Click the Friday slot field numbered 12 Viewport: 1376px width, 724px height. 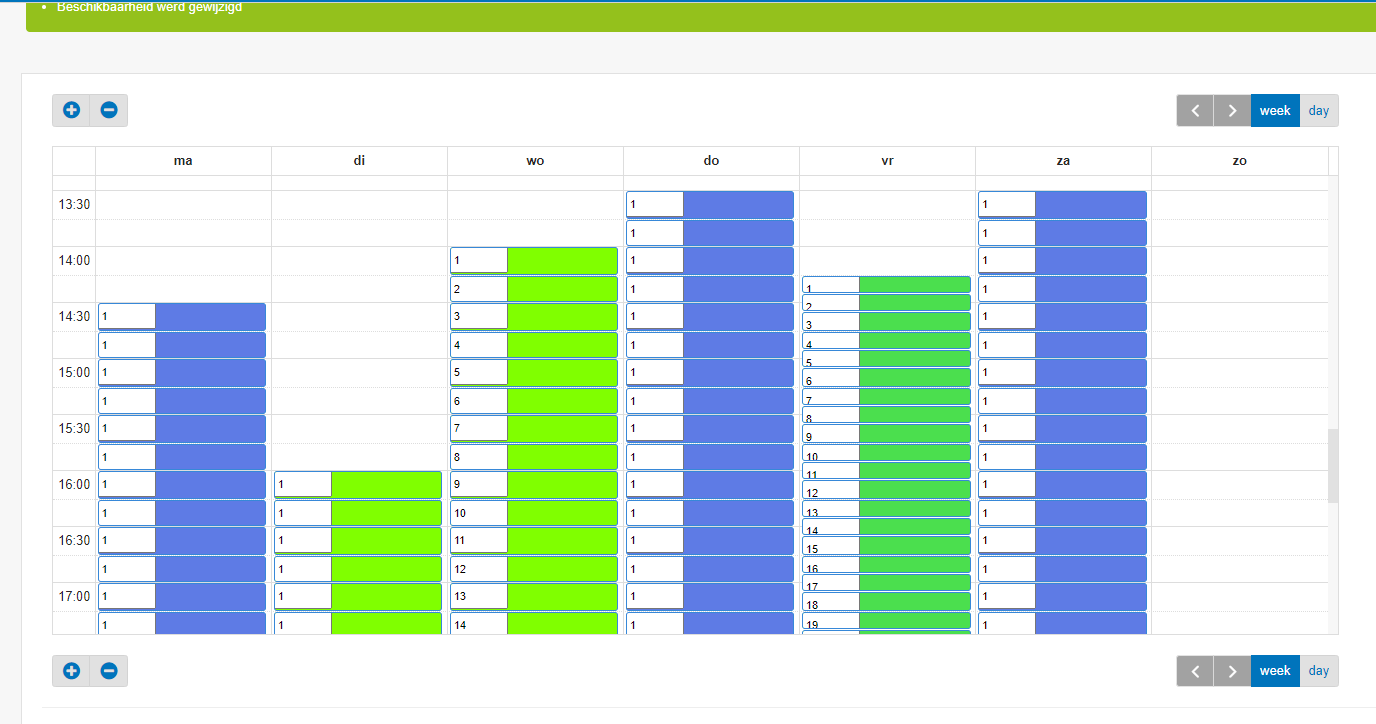pos(831,492)
